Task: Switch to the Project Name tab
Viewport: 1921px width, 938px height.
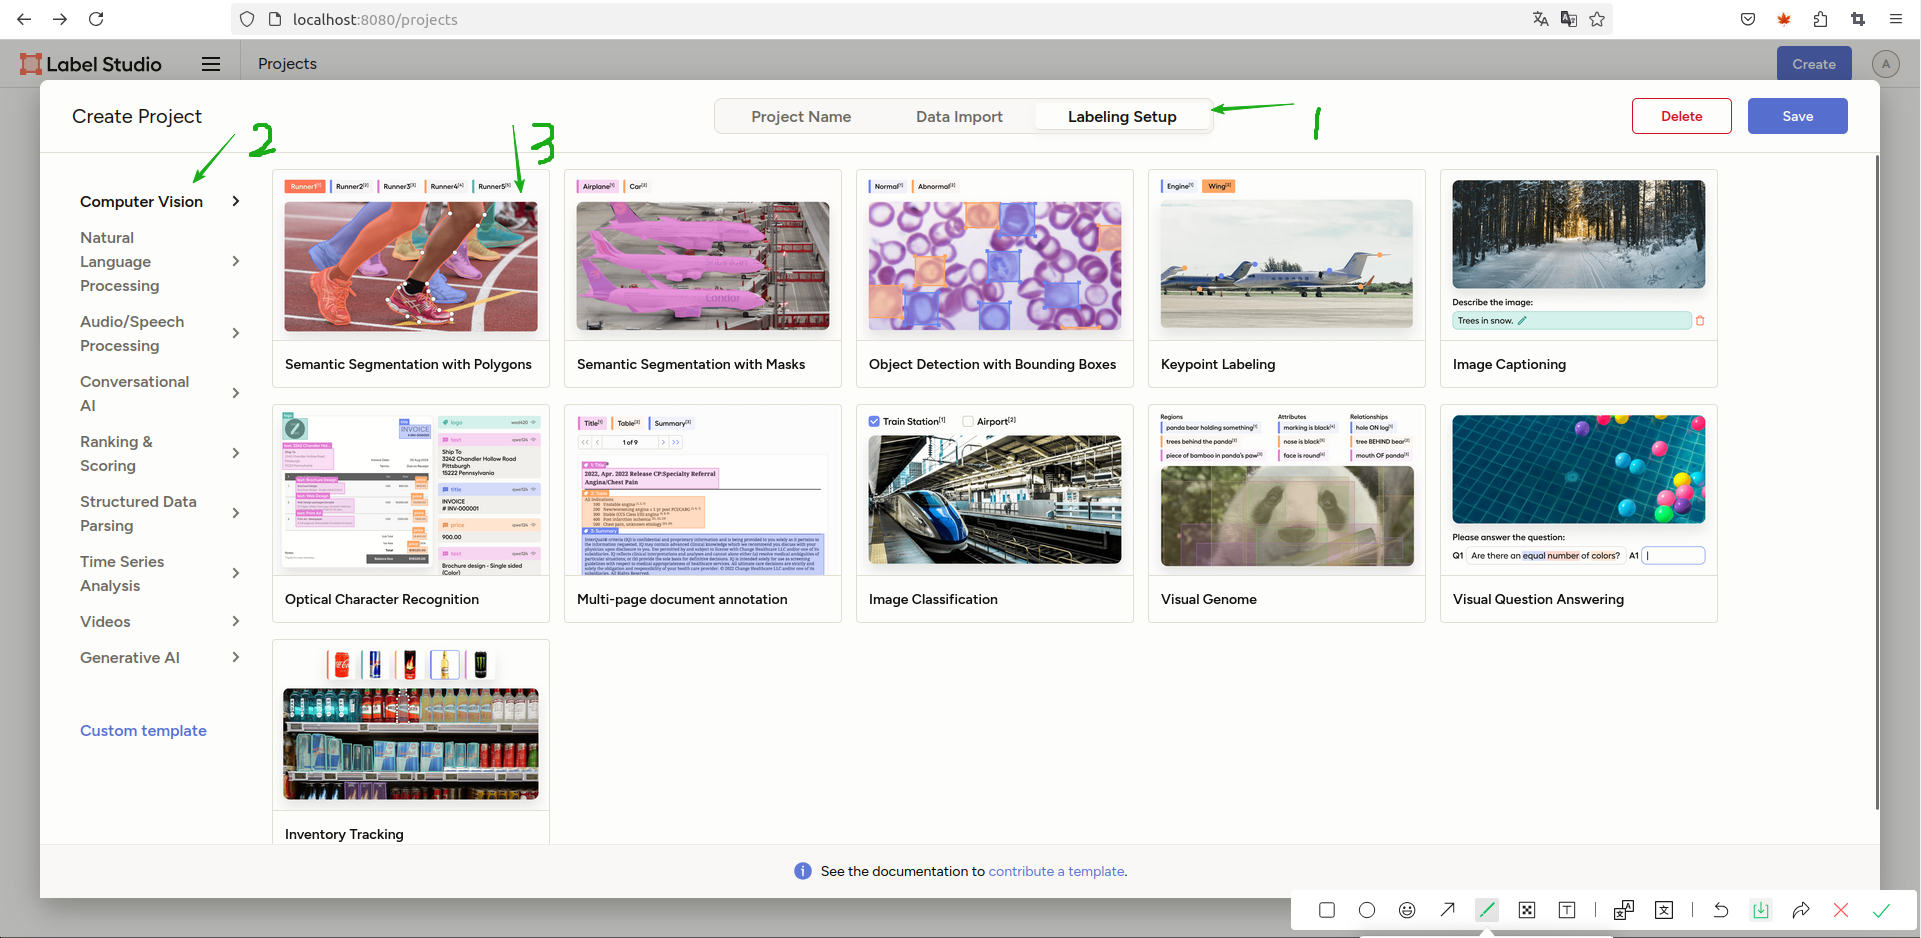Action: (801, 117)
